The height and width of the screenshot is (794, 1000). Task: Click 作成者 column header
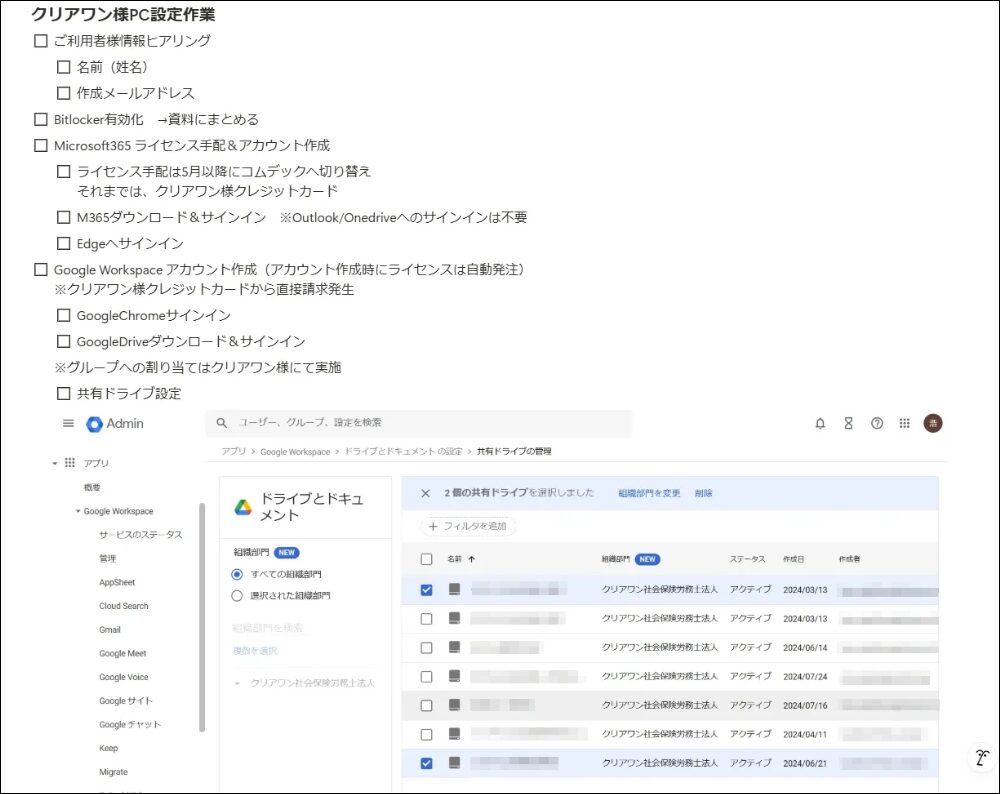pyautogui.click(x=849, y=559)
